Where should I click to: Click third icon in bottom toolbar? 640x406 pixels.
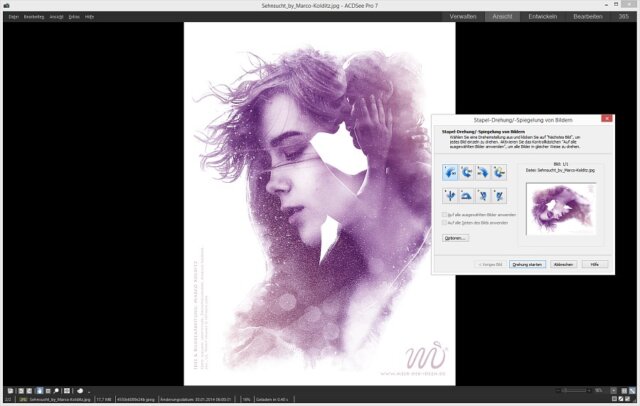pos(29,390)
